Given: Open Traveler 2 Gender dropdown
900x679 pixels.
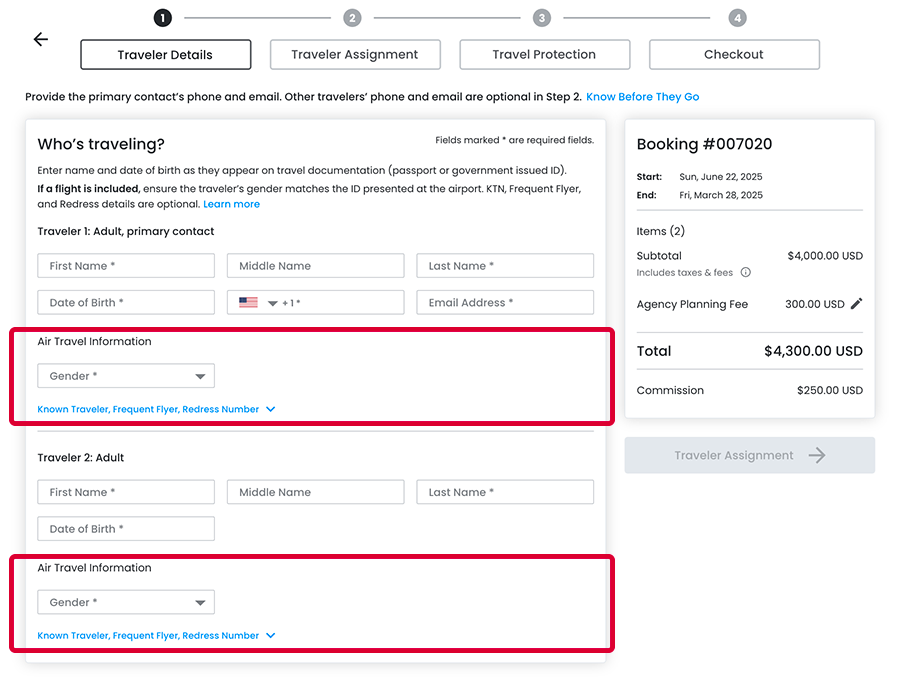Looking at the screenshot, I should 126,603.
